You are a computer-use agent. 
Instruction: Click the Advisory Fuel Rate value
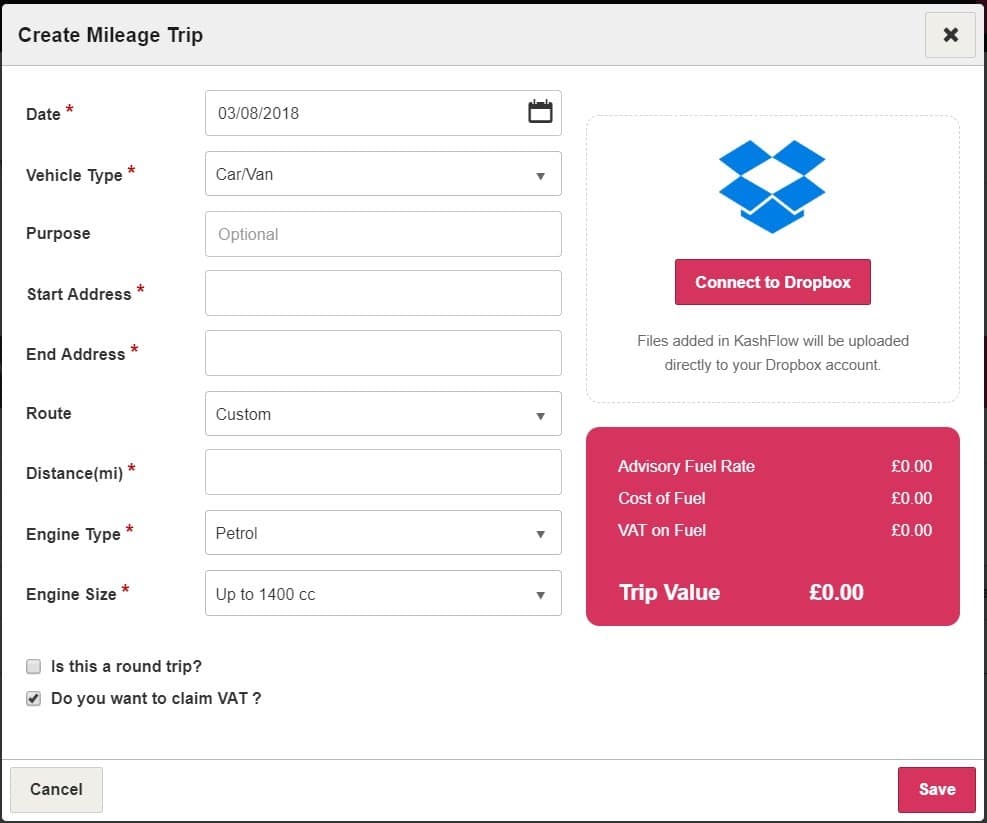(911, 466)
